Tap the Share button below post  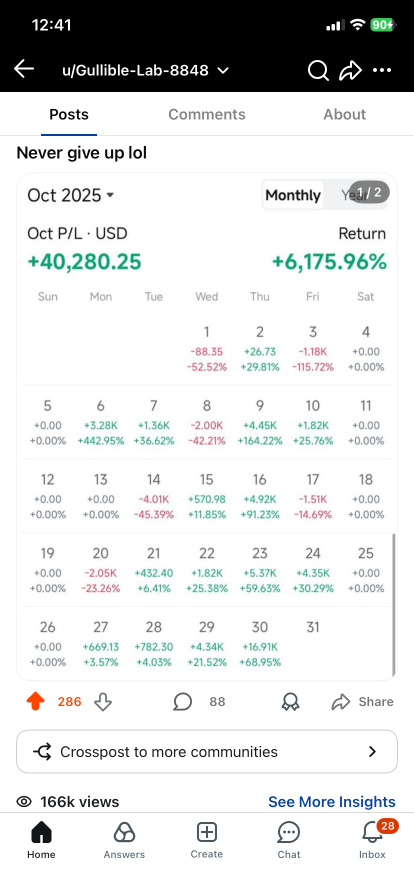[x=363, y=702]
